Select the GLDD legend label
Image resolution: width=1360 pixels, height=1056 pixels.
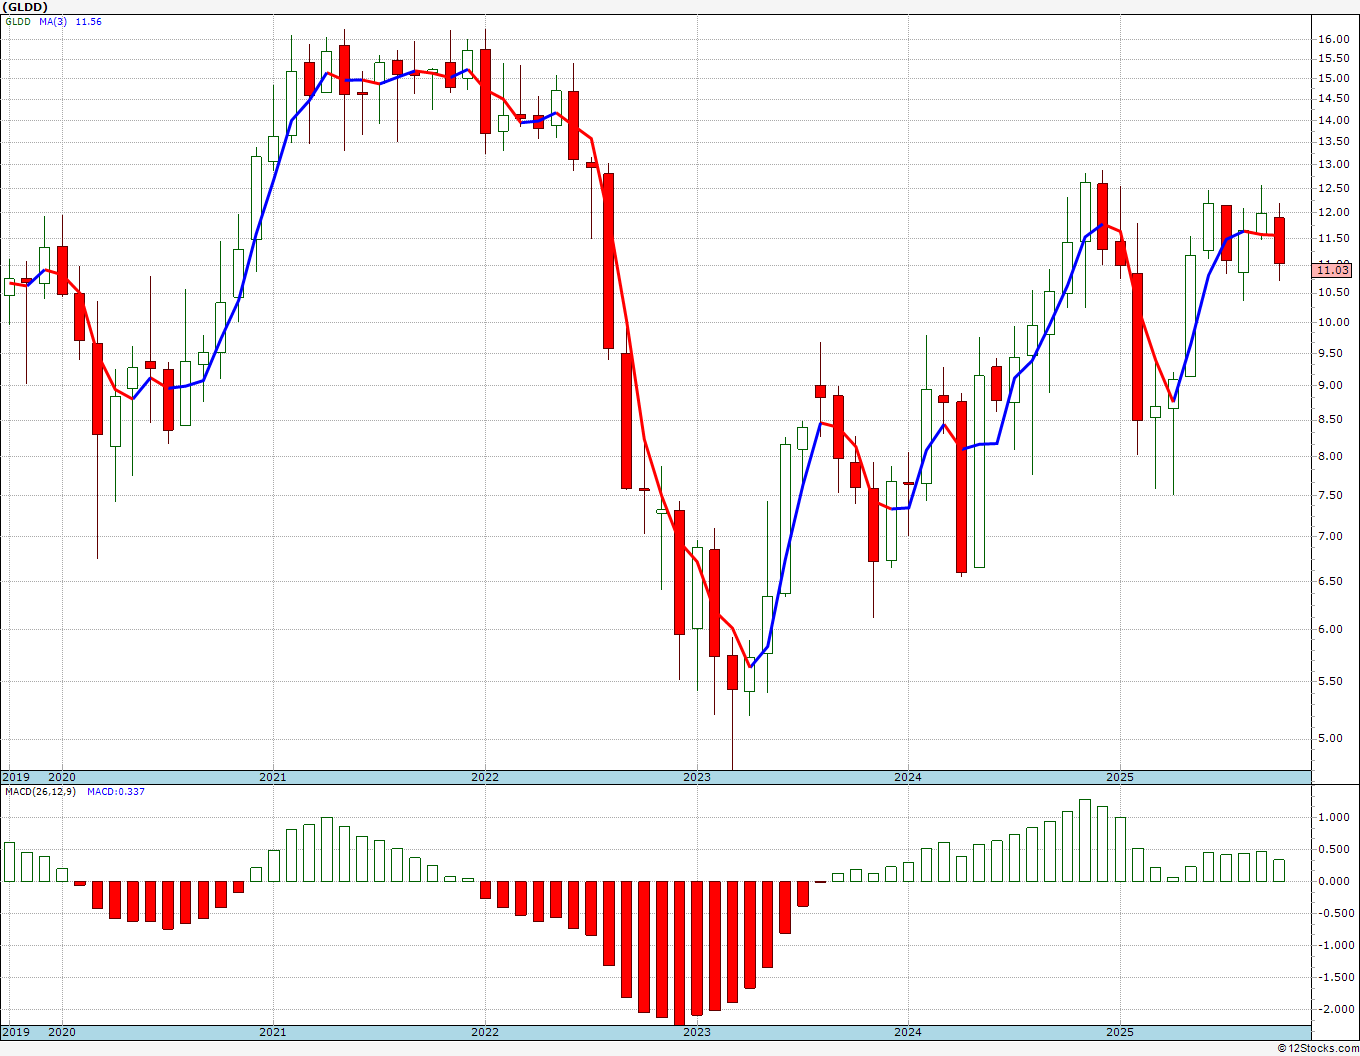(x=17, y=22)
